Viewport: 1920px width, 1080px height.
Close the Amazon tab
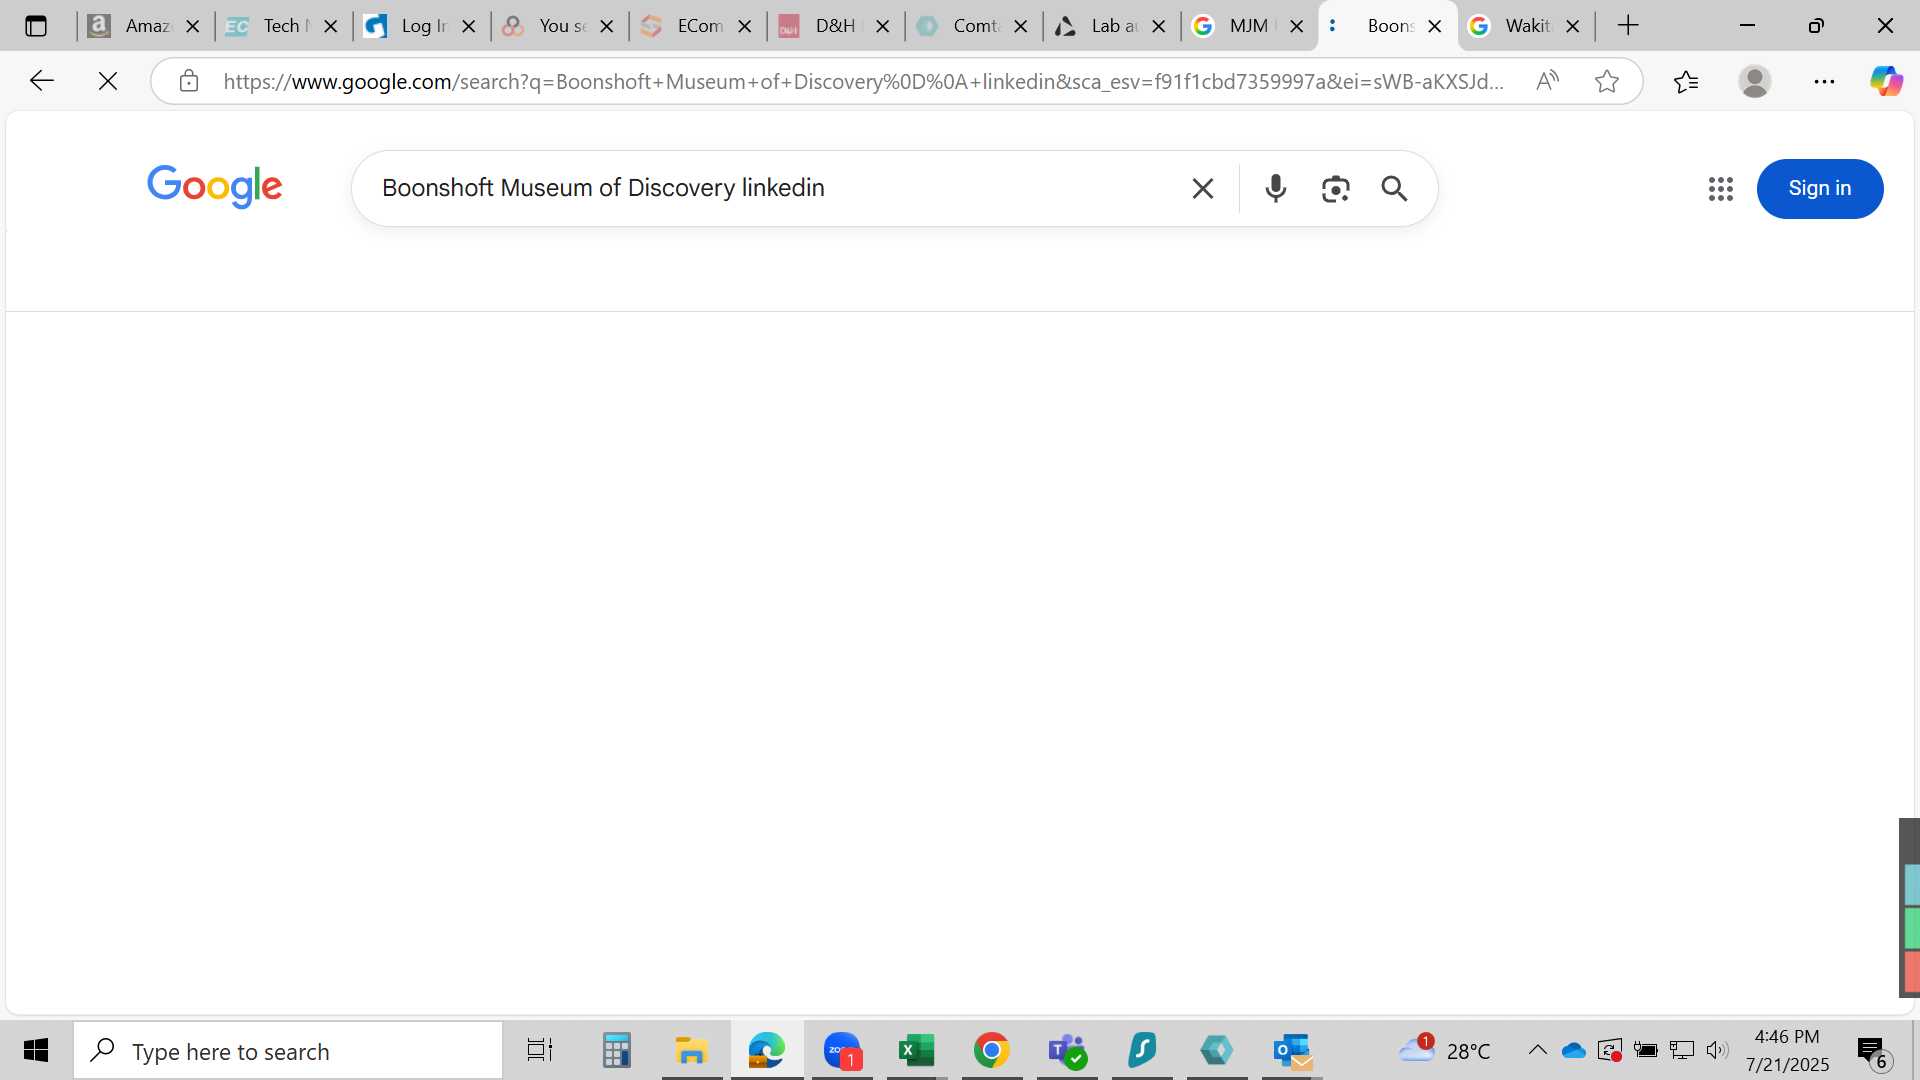[193, 26]
